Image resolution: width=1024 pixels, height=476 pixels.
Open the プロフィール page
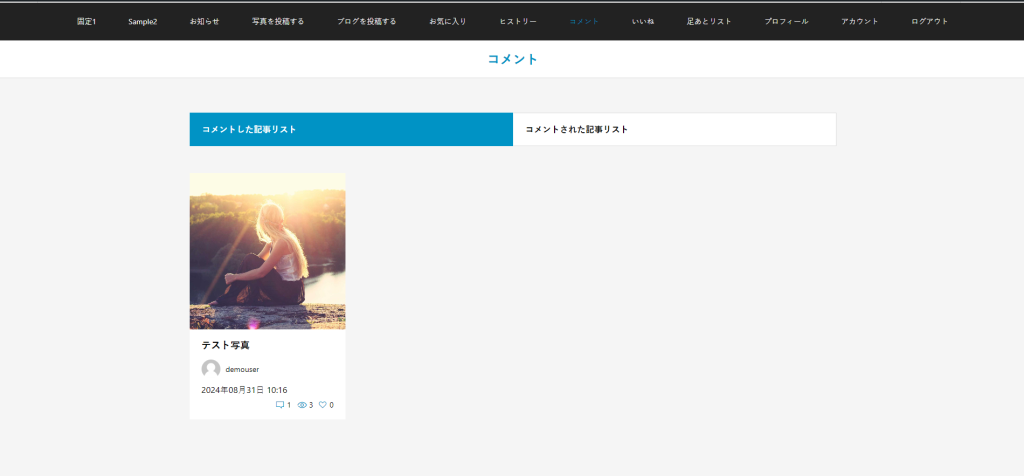coord(786,21)
